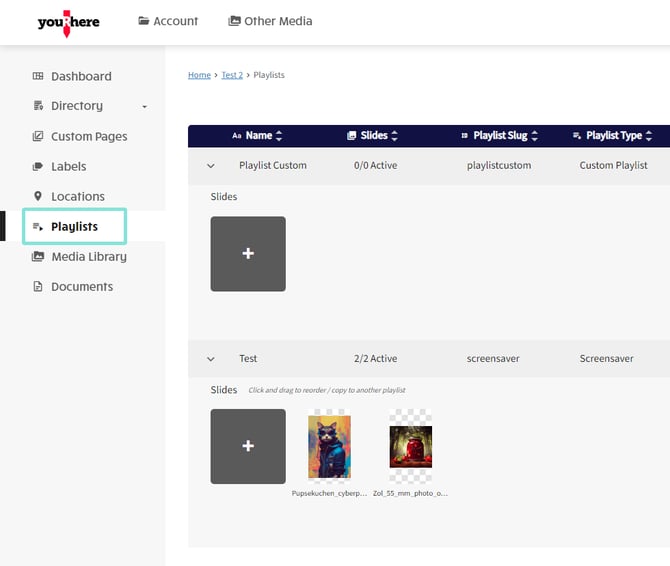Sort table by Name column

258,135
